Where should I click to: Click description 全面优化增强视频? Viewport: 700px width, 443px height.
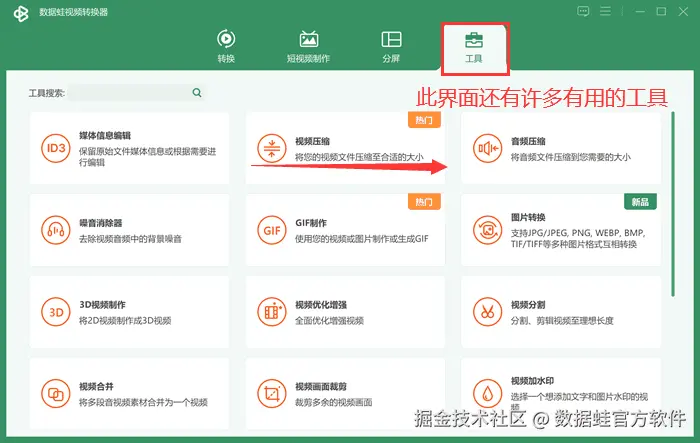(329, 321)
